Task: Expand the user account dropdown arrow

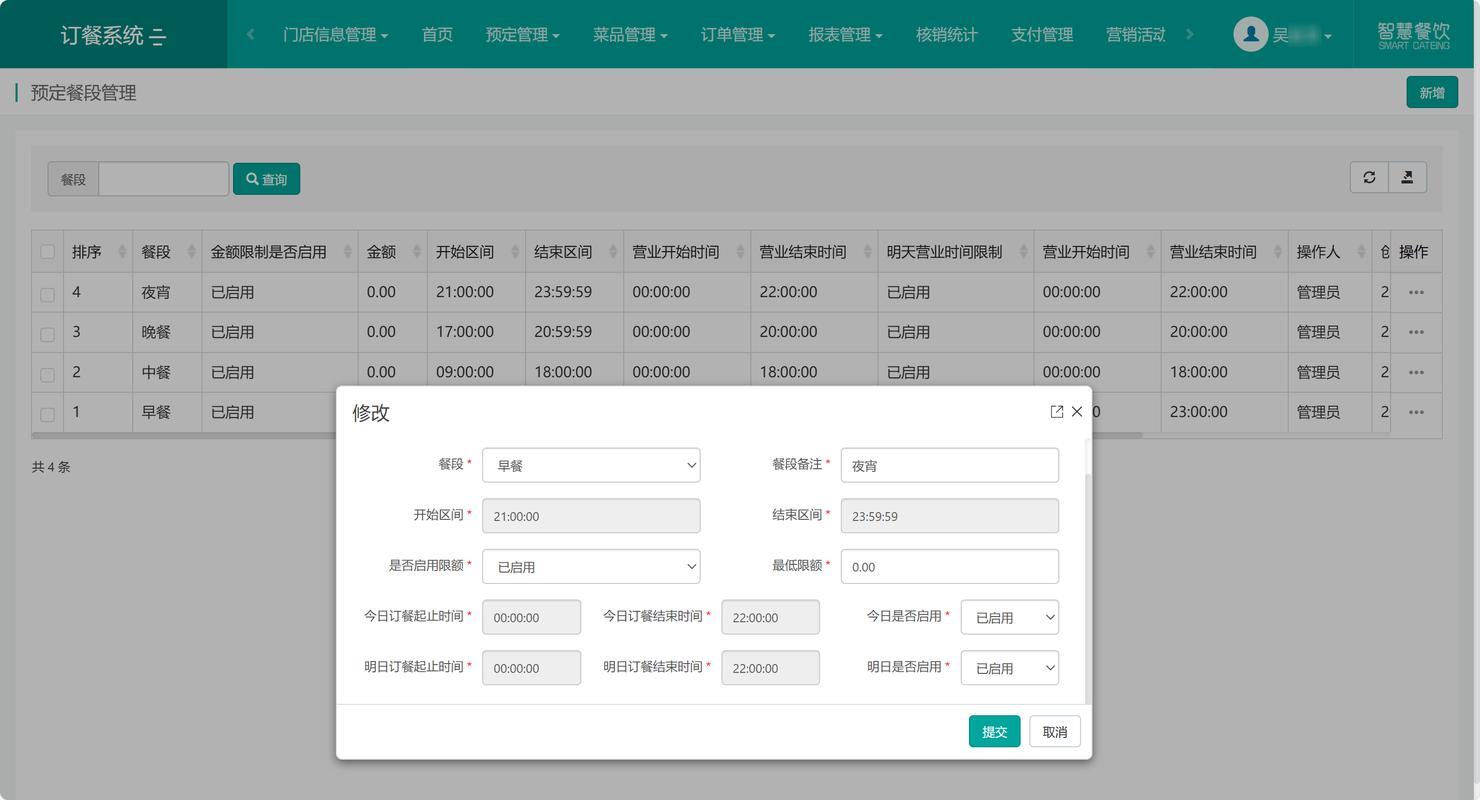Action: [x=1328, y=37]
